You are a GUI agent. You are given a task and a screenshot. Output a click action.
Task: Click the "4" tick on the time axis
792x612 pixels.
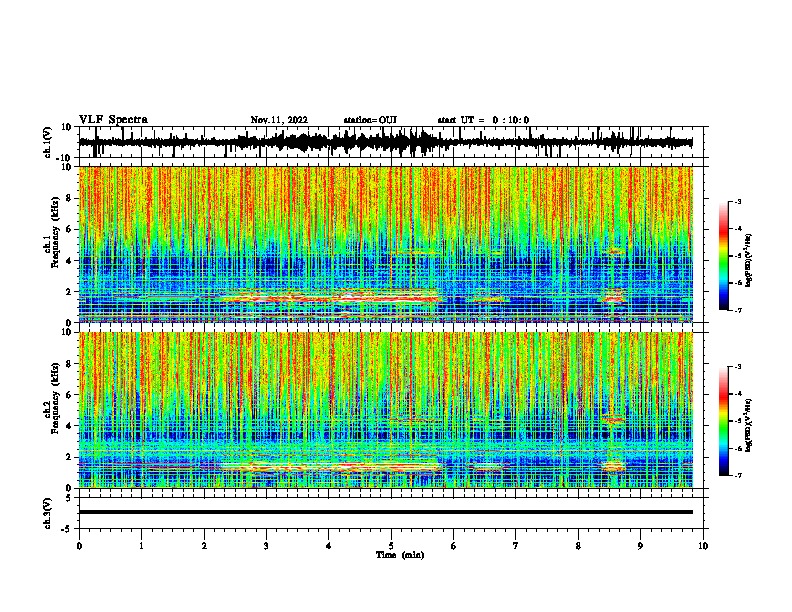pyautogui.click(x=329, y=546)
